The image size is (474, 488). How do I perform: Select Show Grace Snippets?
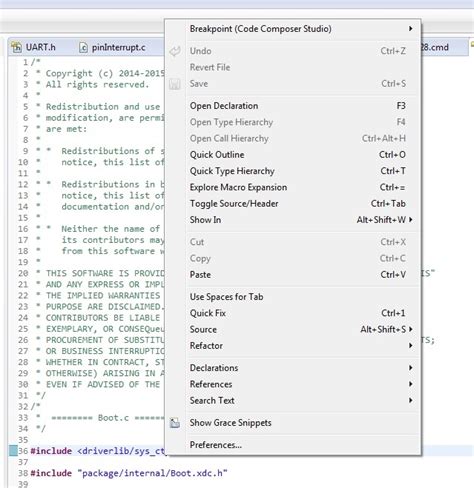coord(293,423)
